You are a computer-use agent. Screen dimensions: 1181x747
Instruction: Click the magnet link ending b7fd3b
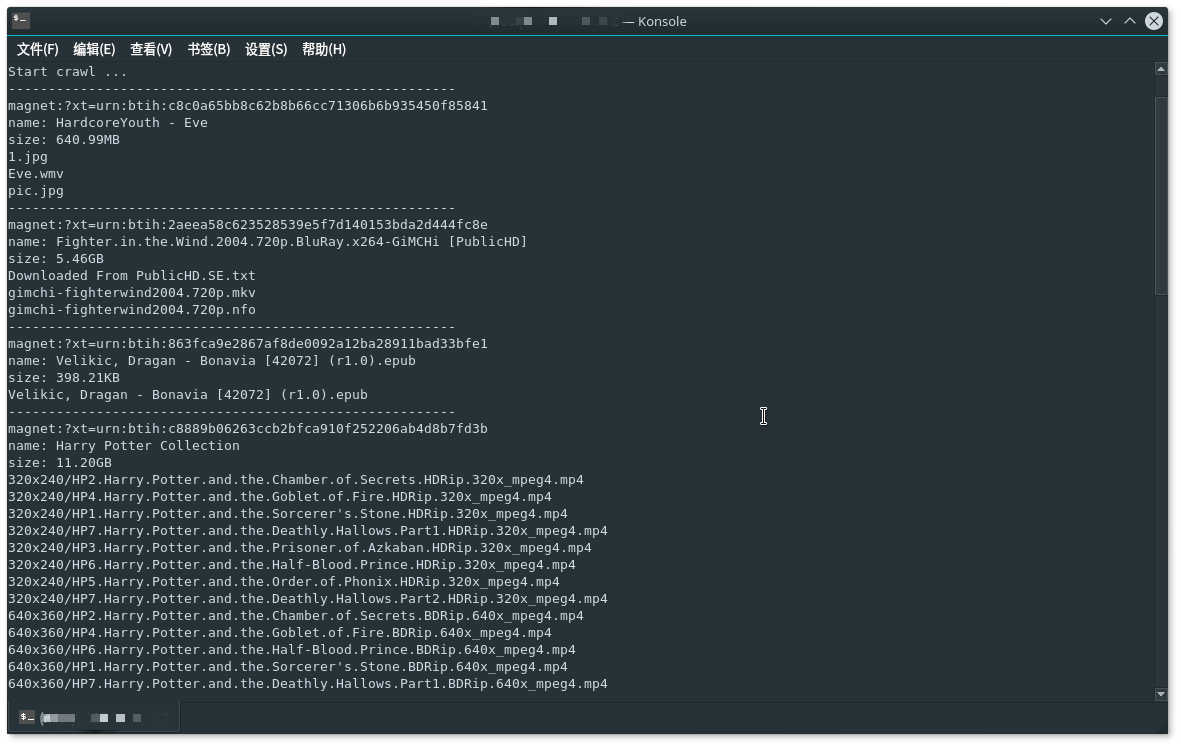[x=248, y=429]
